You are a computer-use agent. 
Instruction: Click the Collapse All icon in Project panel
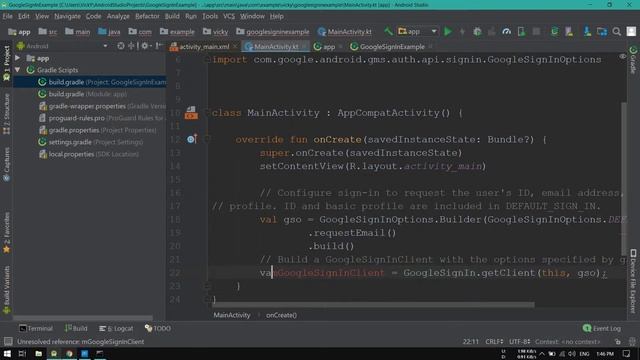click(x=131, y=46)
